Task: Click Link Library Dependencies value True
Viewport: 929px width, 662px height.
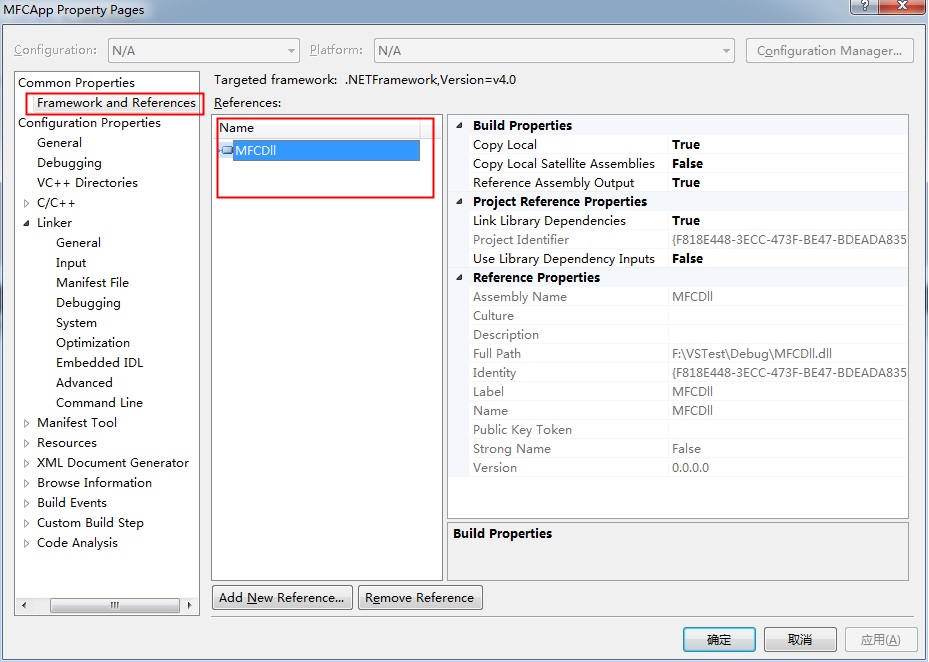Action: click(x=686, y=220)
